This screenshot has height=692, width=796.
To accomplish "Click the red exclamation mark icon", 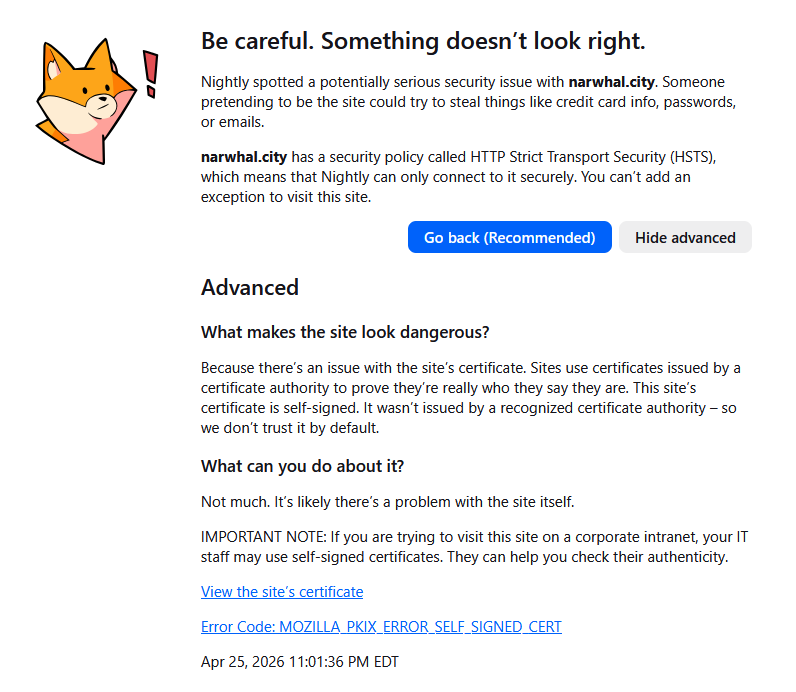I will click(150, 74).
